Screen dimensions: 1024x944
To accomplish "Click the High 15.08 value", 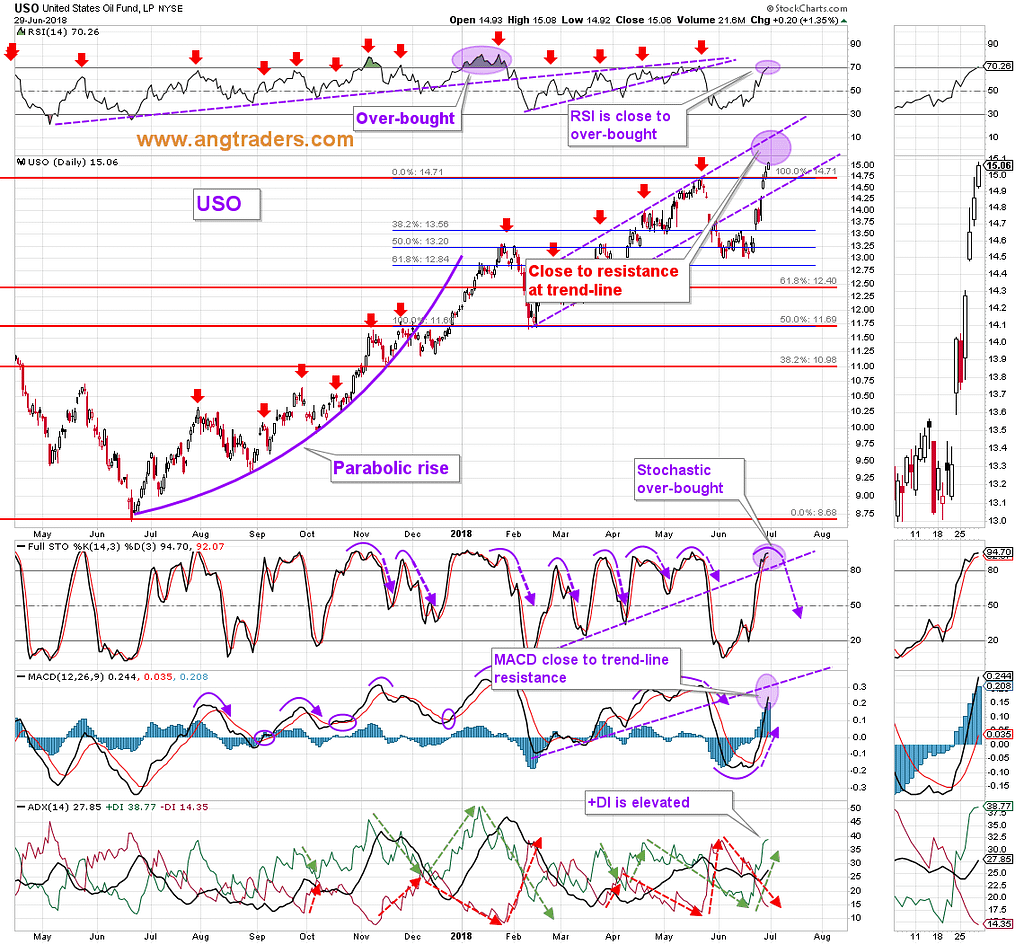I will (532, 20).
